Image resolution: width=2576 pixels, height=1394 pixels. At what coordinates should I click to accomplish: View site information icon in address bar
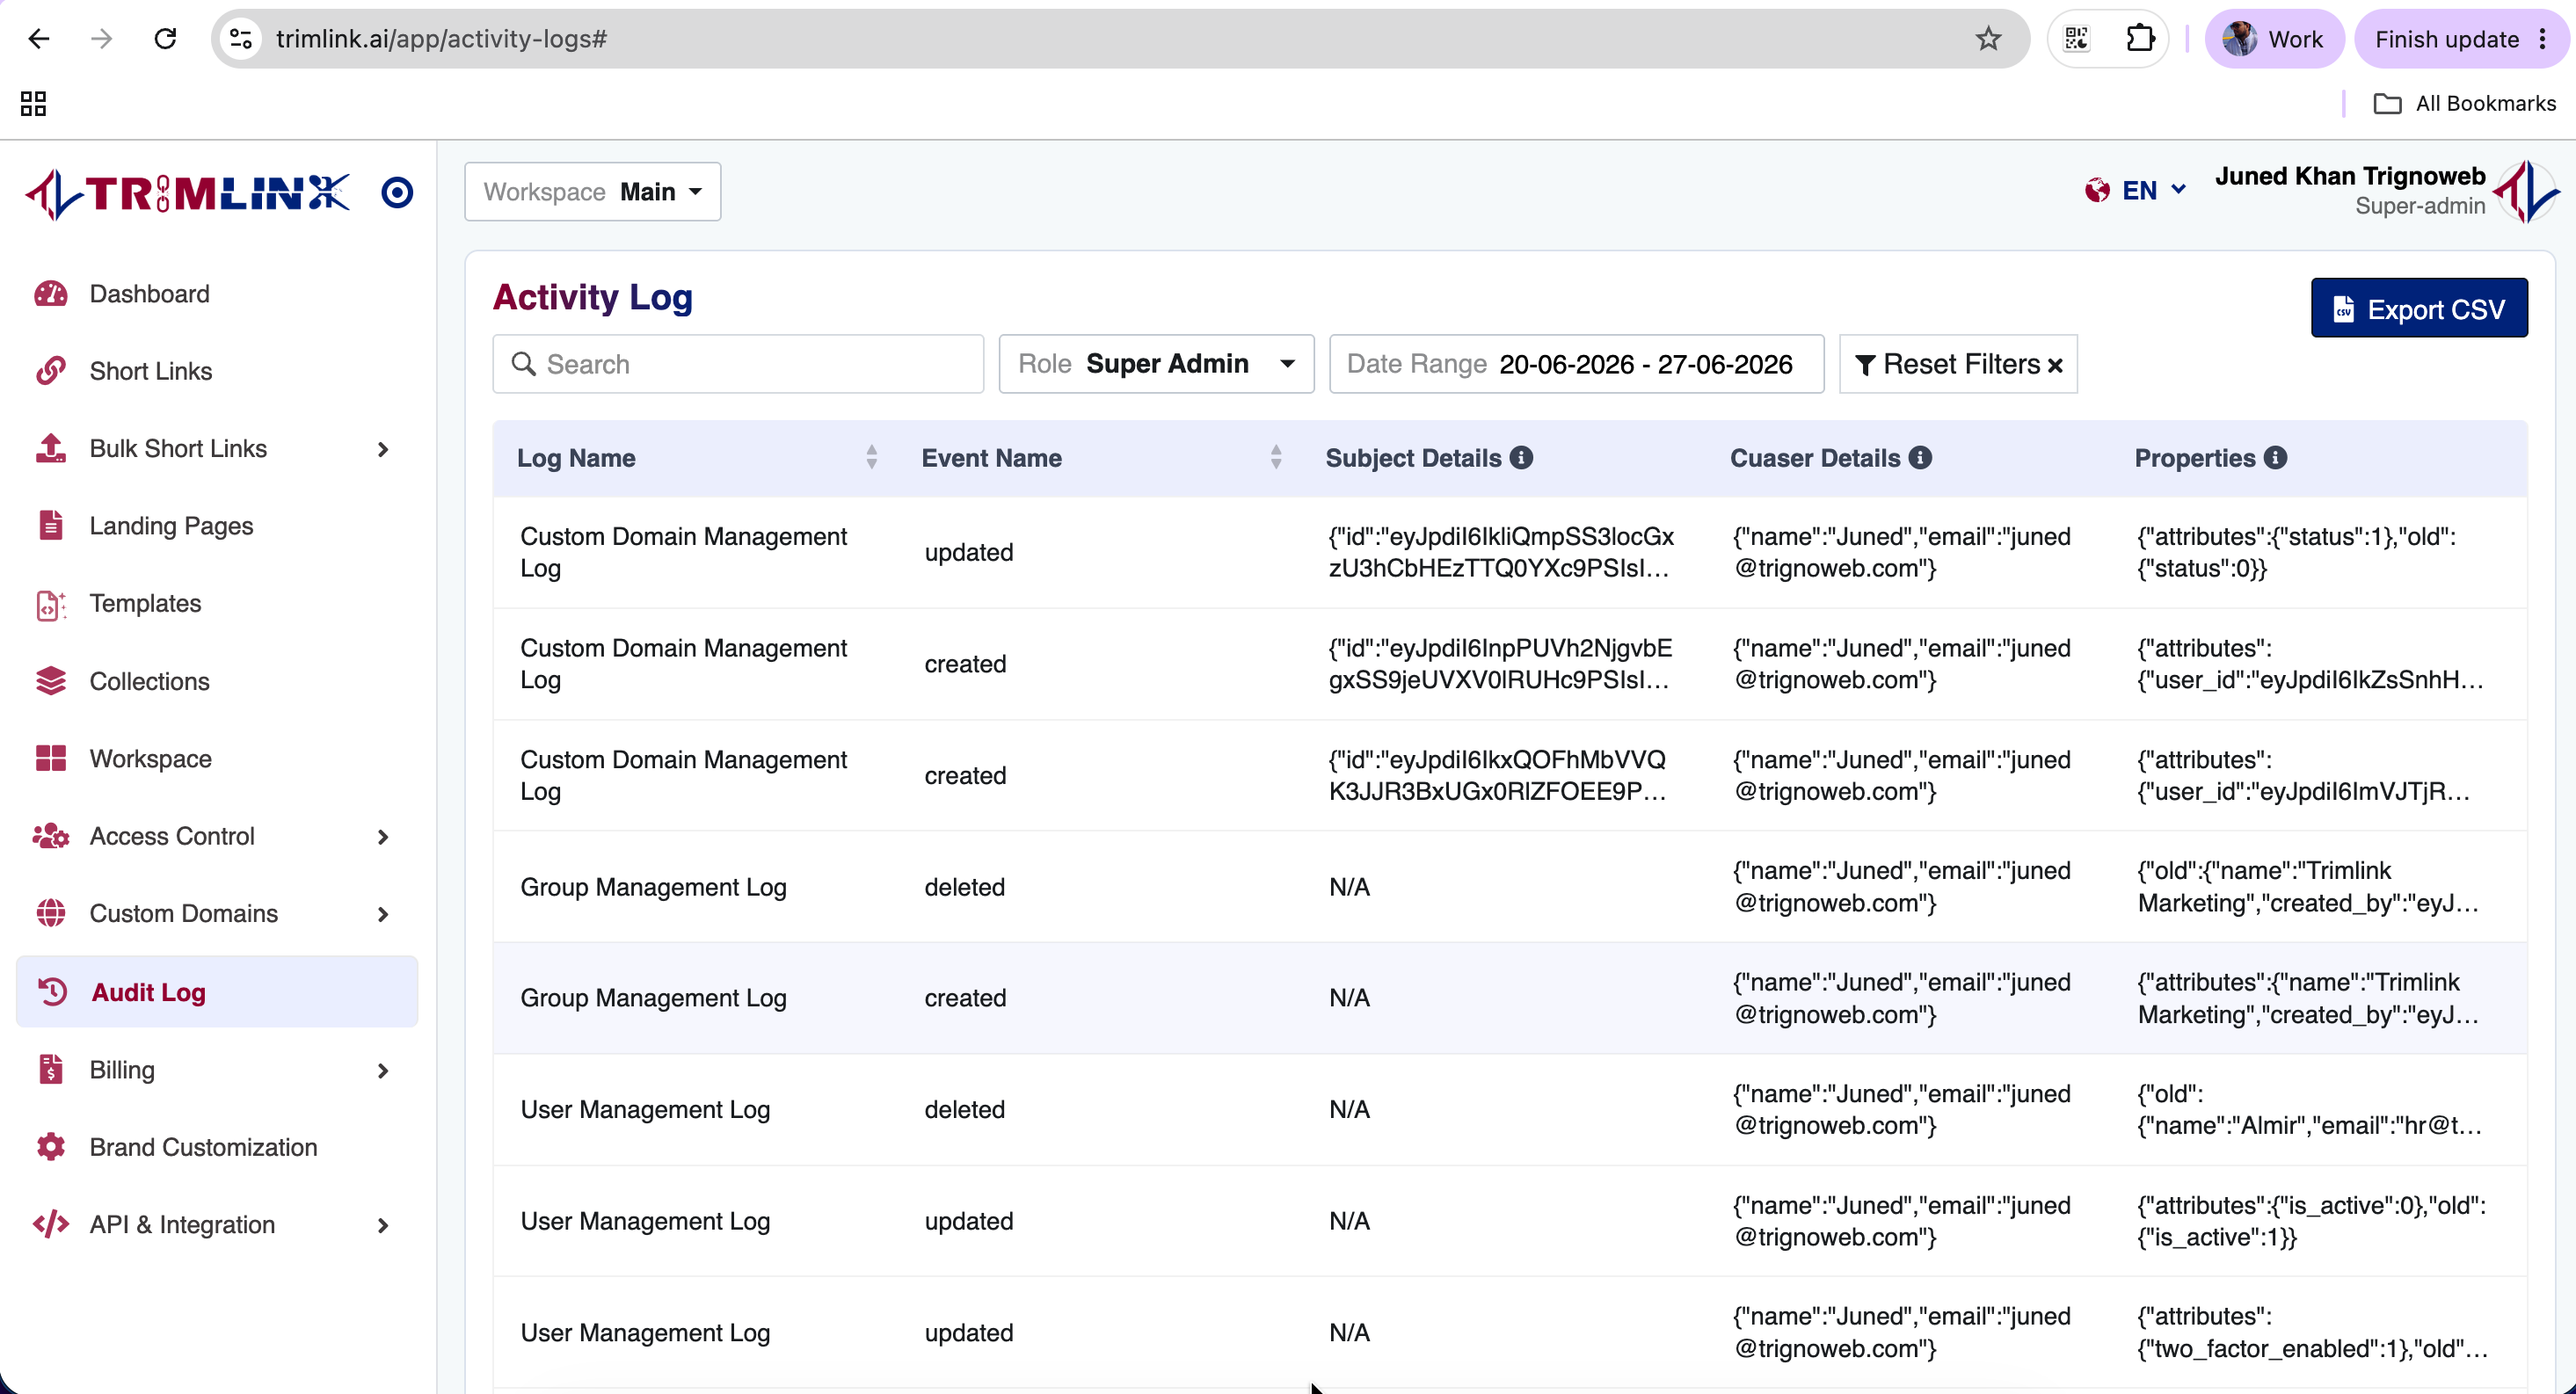click(x=241, y=39)
